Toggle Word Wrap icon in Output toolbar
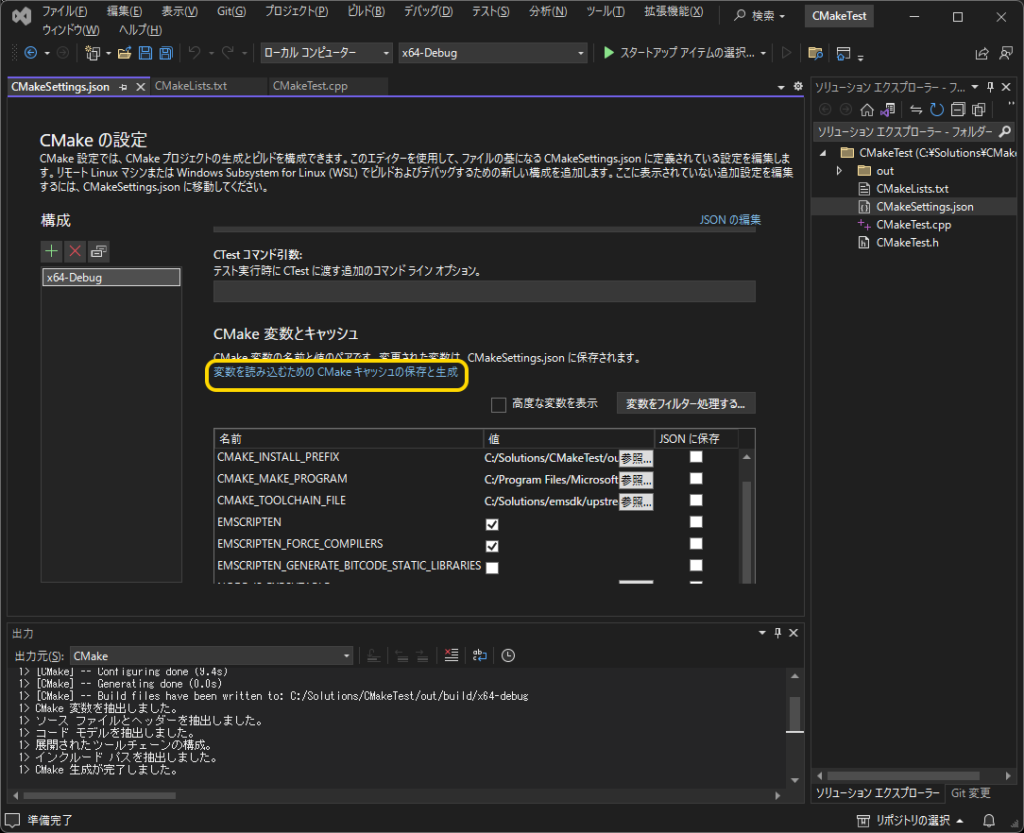The width and height of the screenshot is (1024, 833). (479, 655)
